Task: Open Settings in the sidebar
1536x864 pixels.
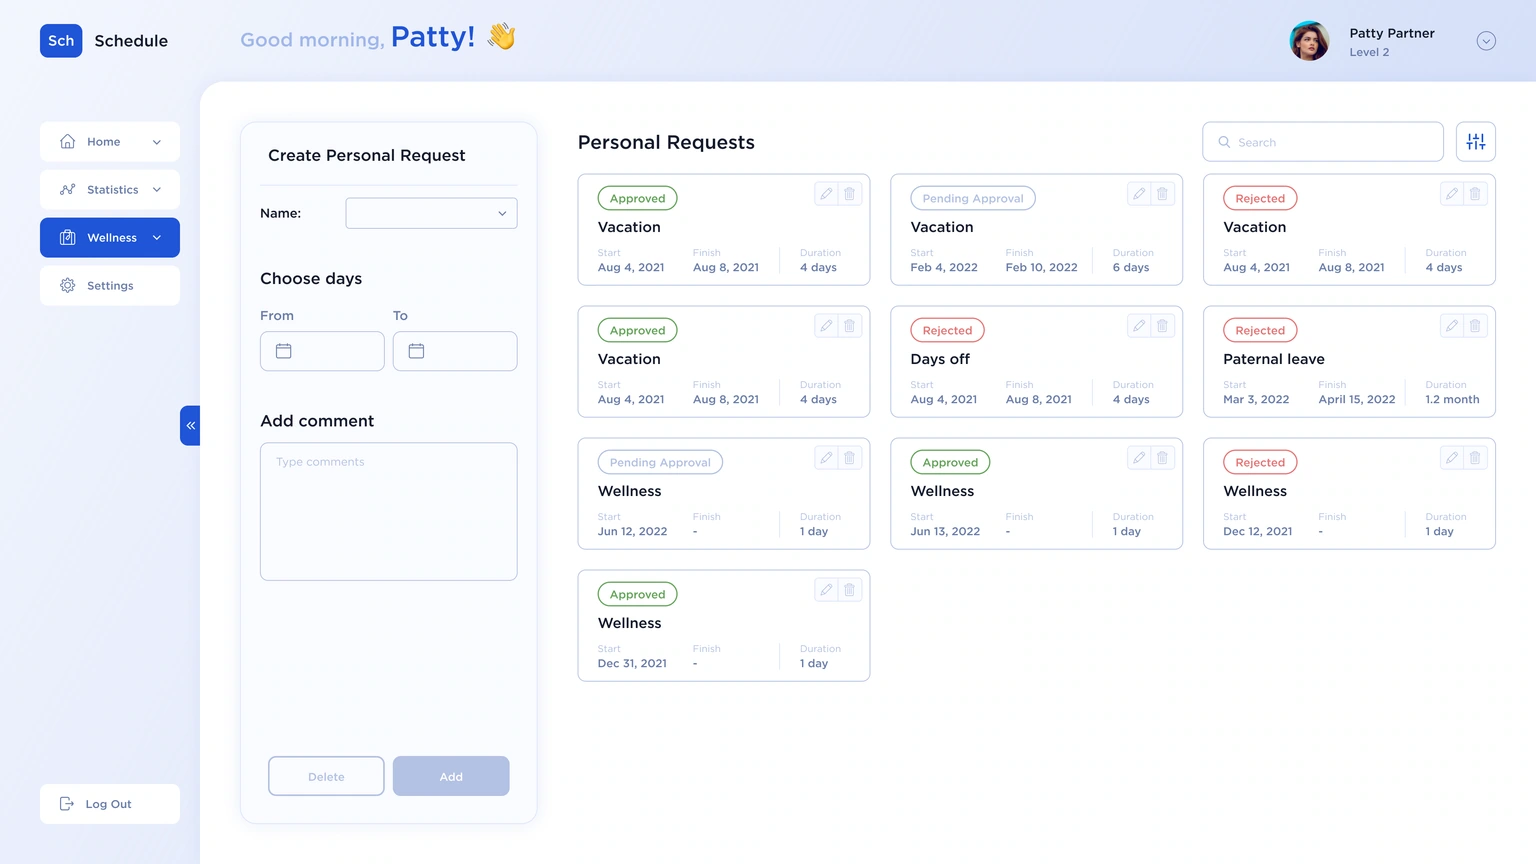Action: (110, 286)
